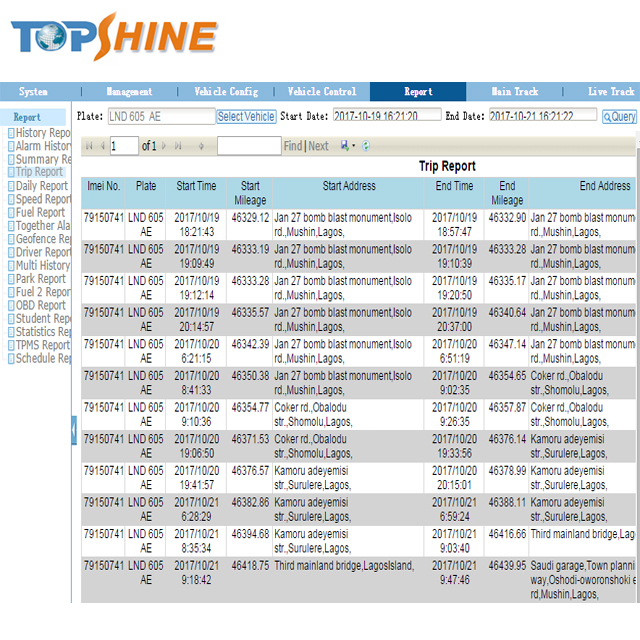
Task: Jump to last page arrow
Action: [178, 146]
